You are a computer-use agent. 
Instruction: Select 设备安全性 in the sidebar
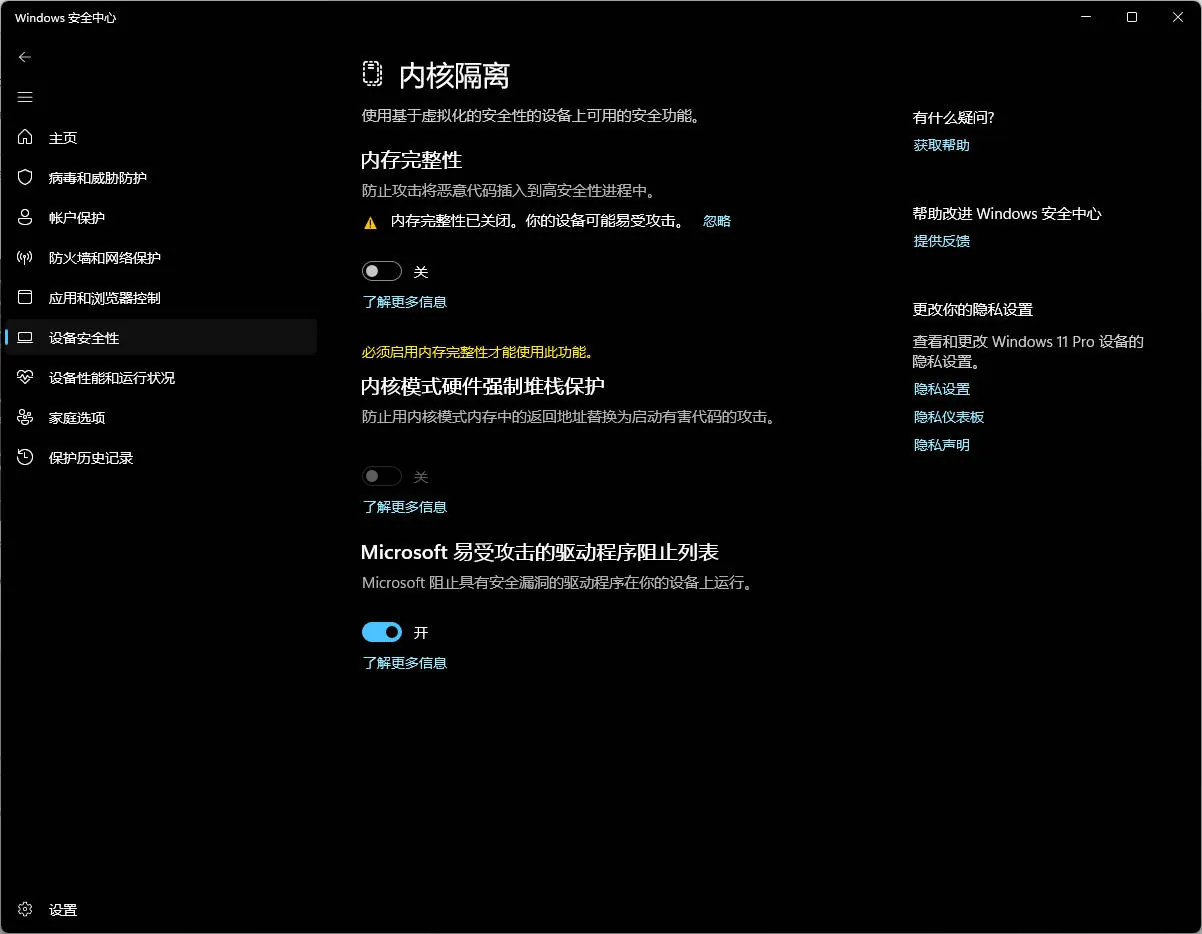[x=84, y=338]
